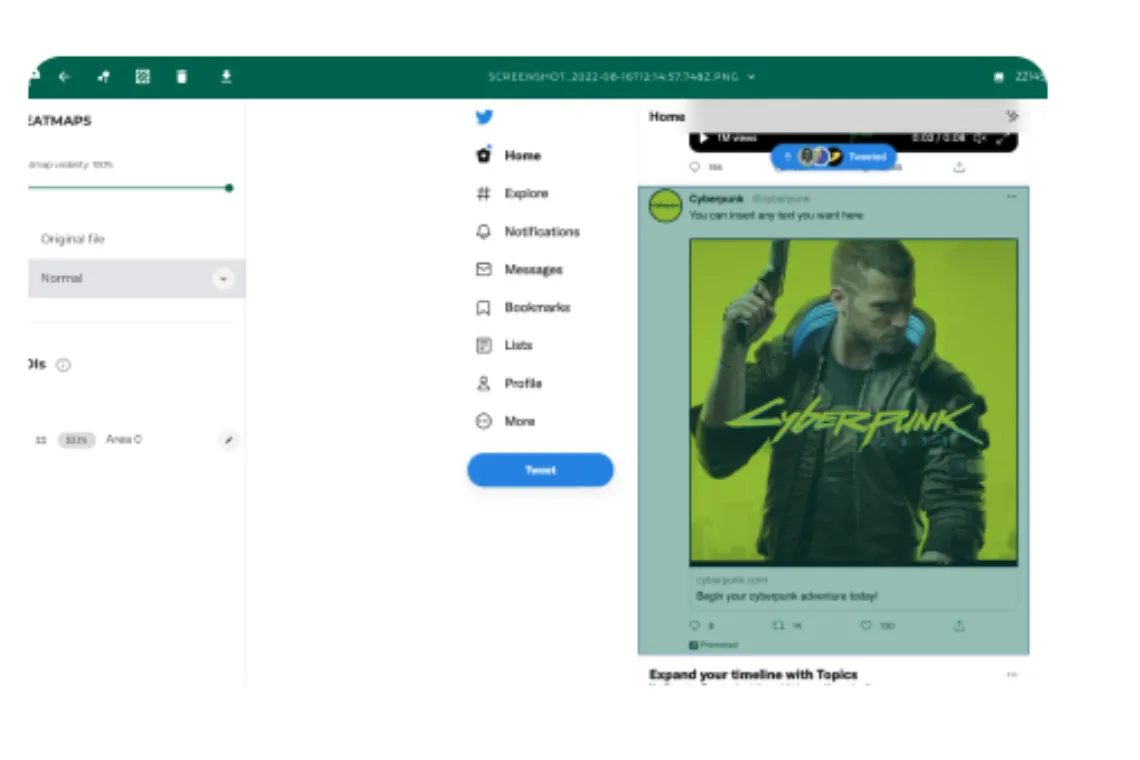The height and width of the screenshot is (760, 1140).
Task: Click the percentage badge on Area 0
Action: point(76,440)
